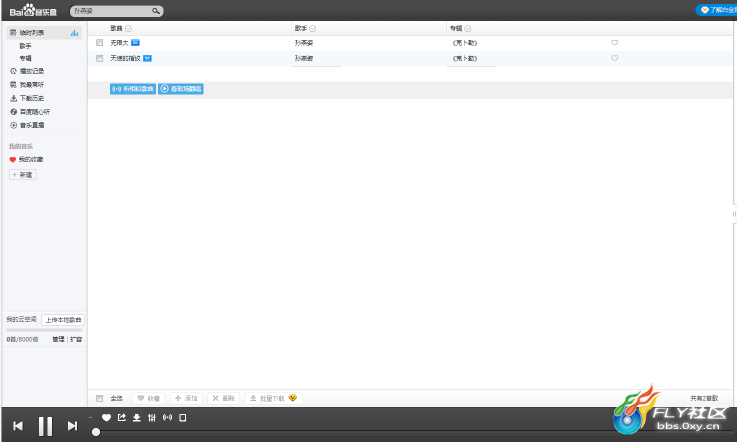Open the 歌曲 column dropdown arrow
This screenshot has width=737, height=442.
pos(128,29)
